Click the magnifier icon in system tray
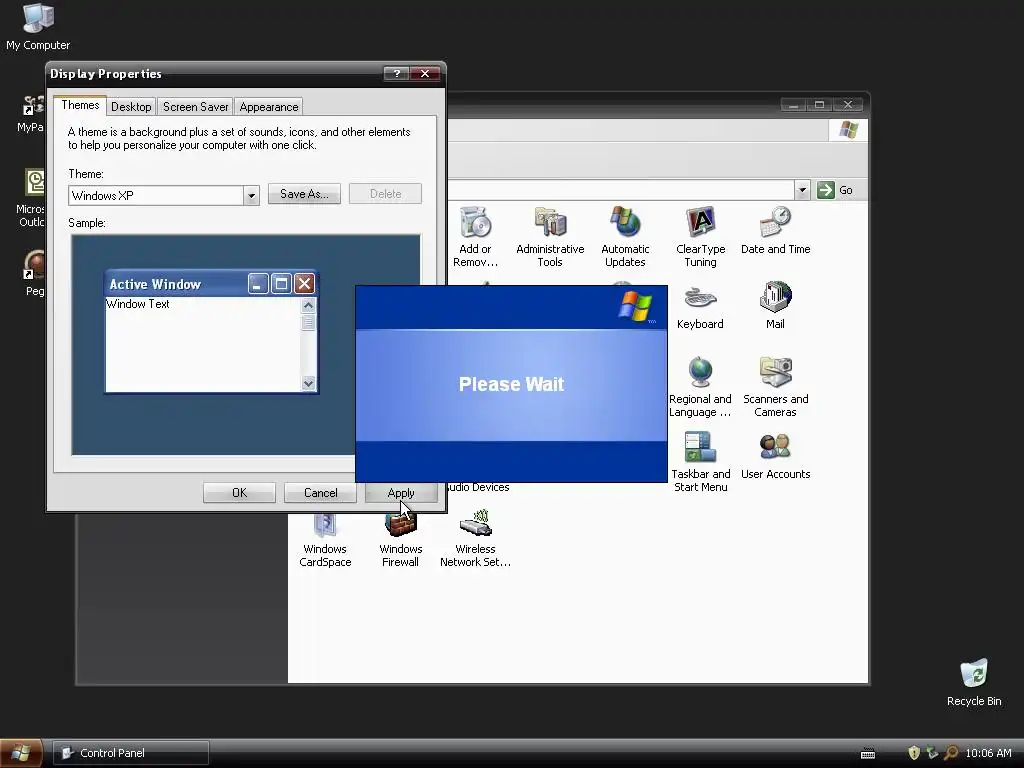Screen dimensions: 1024x768 pyautogui.click(x=951, y=753)
